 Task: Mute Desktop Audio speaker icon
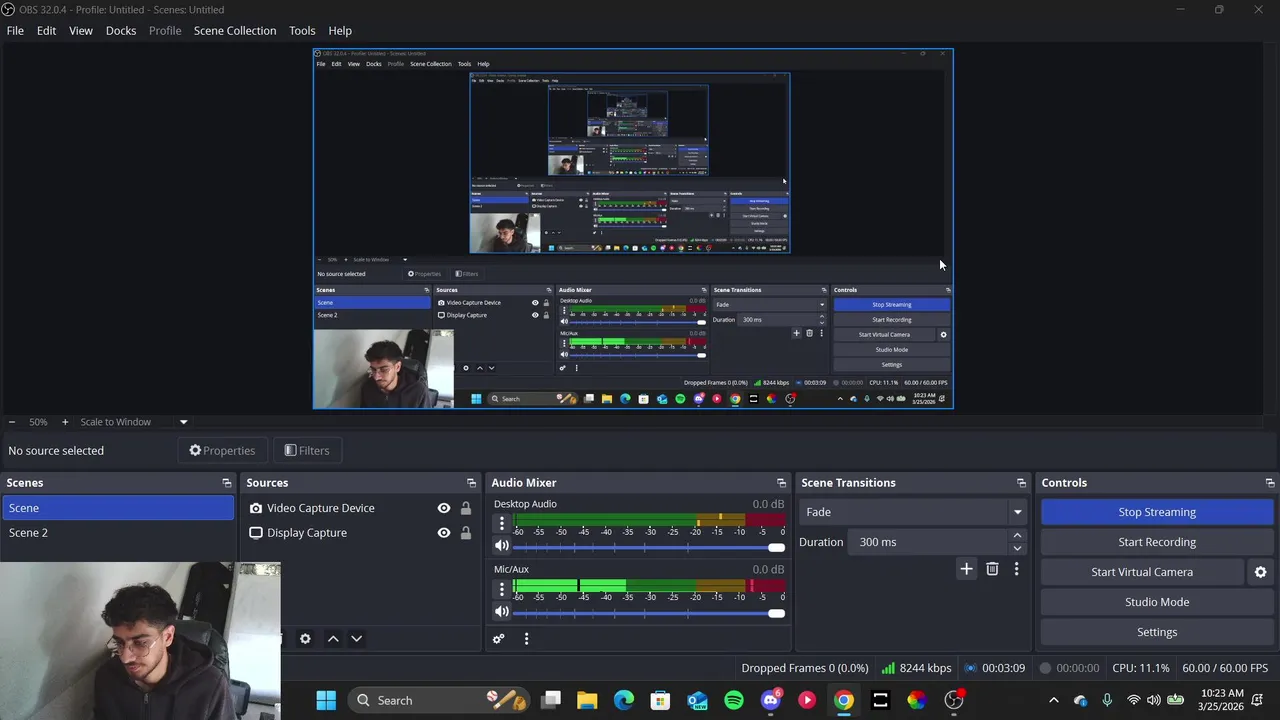point(502,546)
